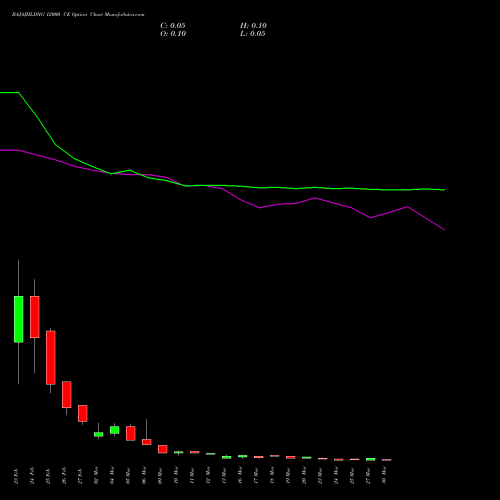Click the '26 Feb' date axis label
Viewport: 500px width, 500px height.
(64, 476)
